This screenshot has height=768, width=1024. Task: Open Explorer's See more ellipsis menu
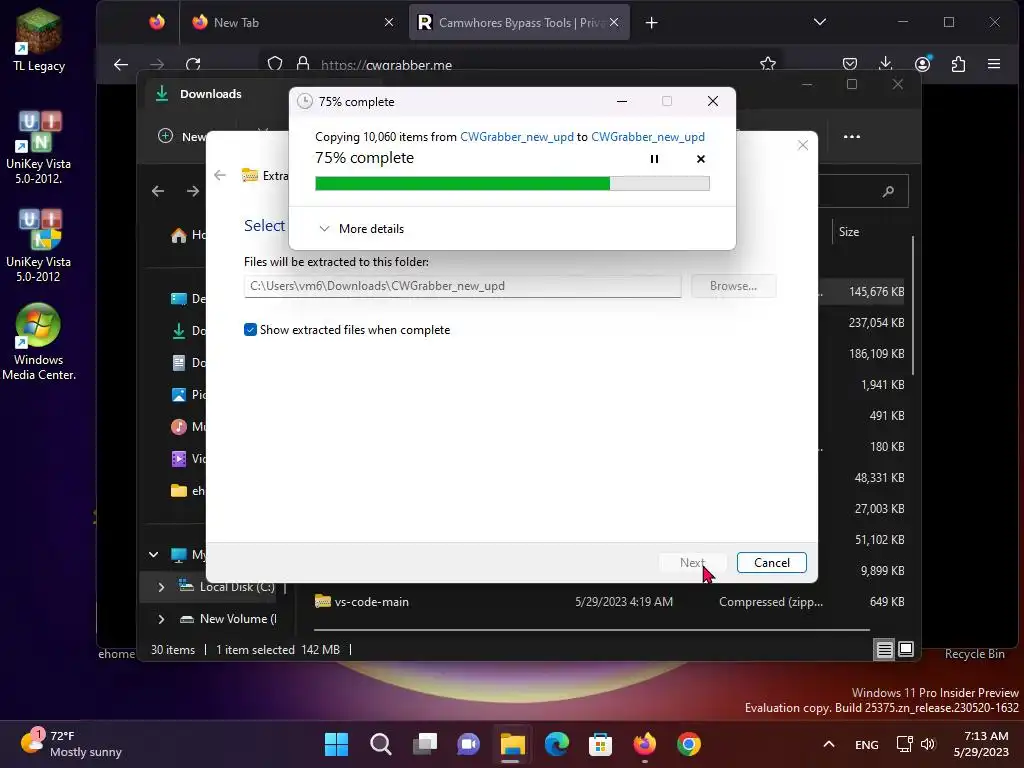pos(852,136)
